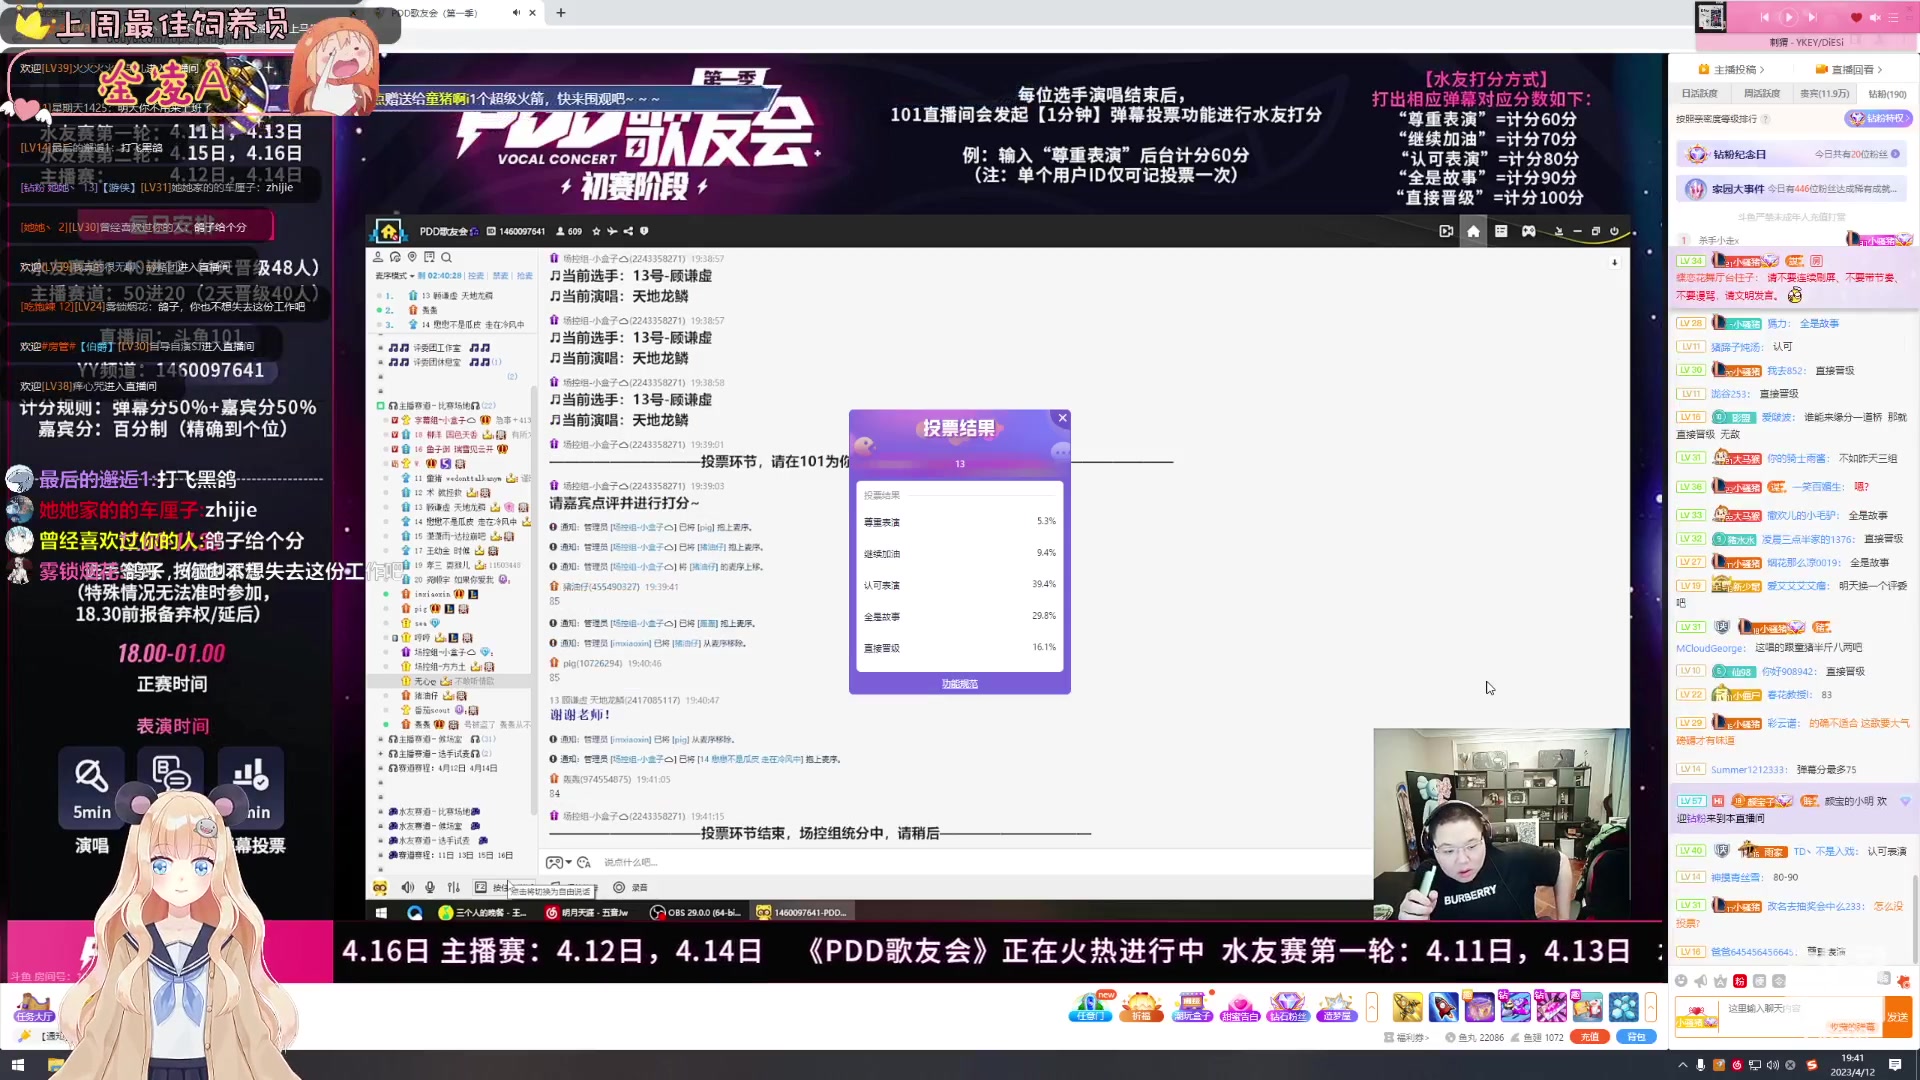Open the 任意门 activity icon
The image size is (1920, 1080).
tap(1090, 1006)
